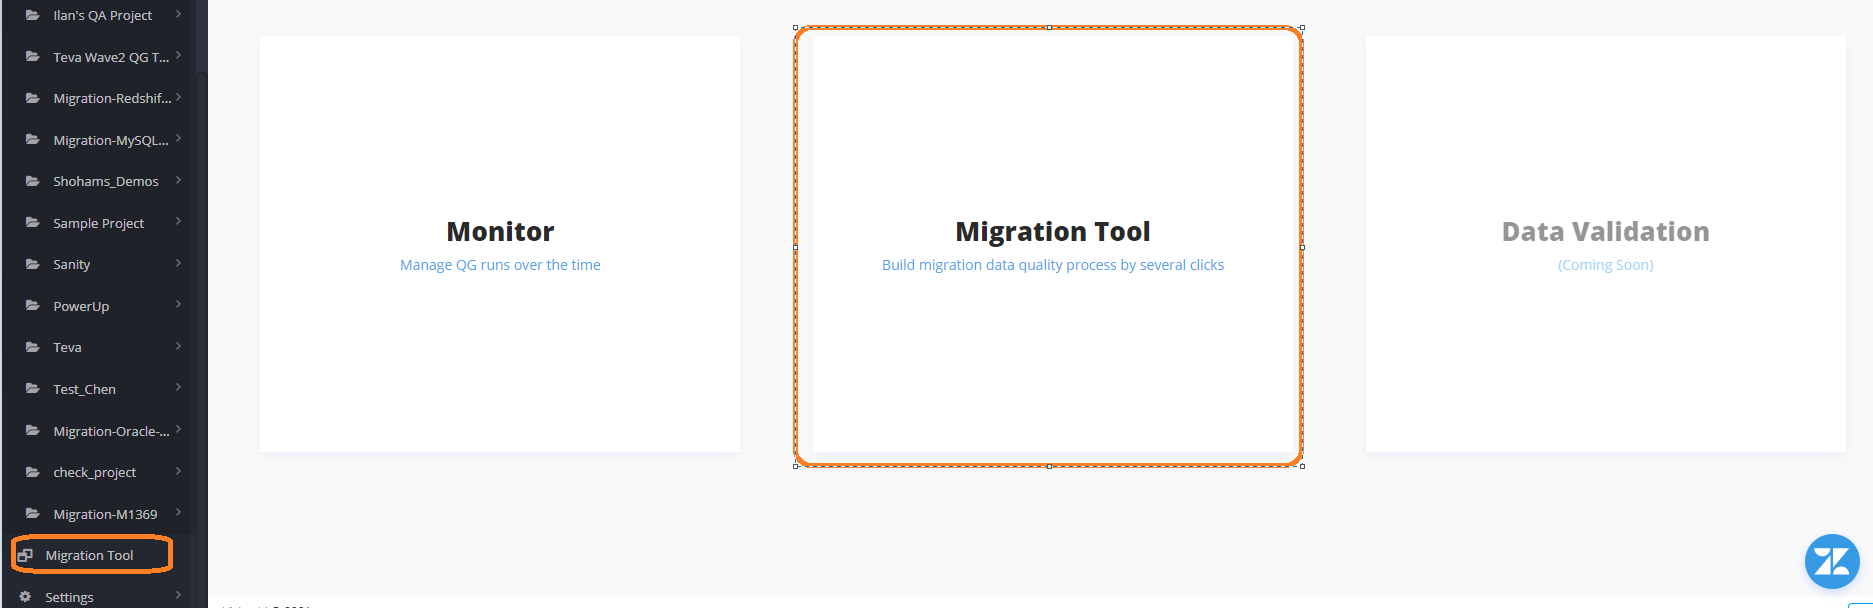Expand Ilan's QA Project chevron
Image resolution: width=1873 pixels, height=608 pixels.
pyautogui.click(x=178, y=14)
